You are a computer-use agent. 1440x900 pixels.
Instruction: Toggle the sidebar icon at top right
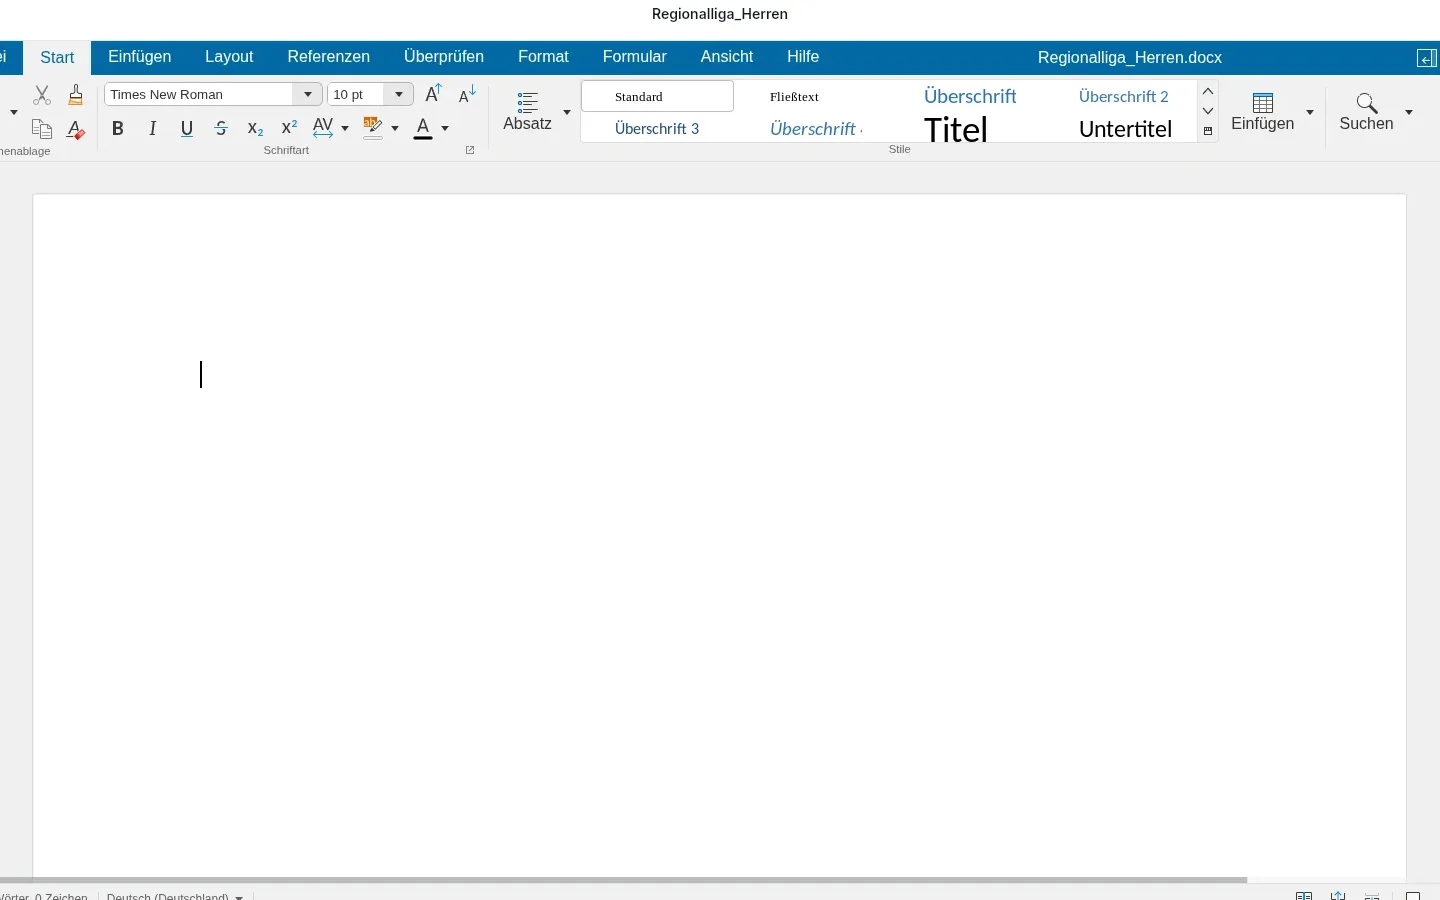click(1427, 58)
